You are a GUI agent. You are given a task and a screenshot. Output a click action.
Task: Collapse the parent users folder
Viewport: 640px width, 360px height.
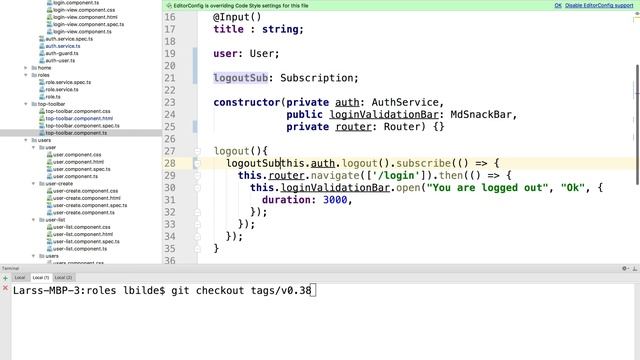26,140
